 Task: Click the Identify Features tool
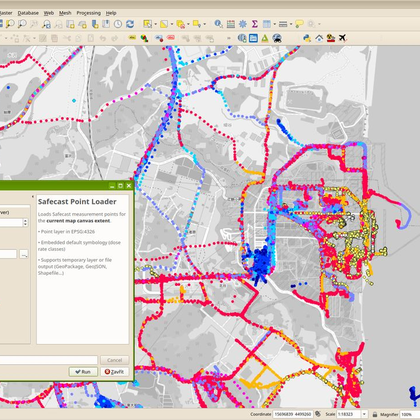(219, 24)
